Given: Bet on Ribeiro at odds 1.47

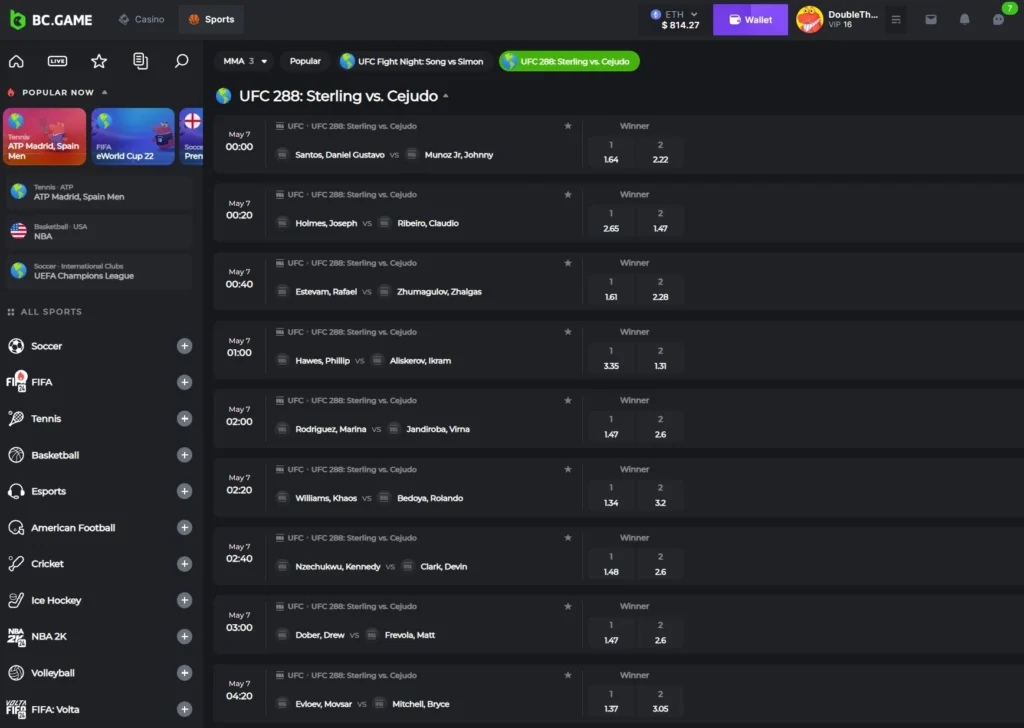Looking at the screenshot, I should coord(660,221).
